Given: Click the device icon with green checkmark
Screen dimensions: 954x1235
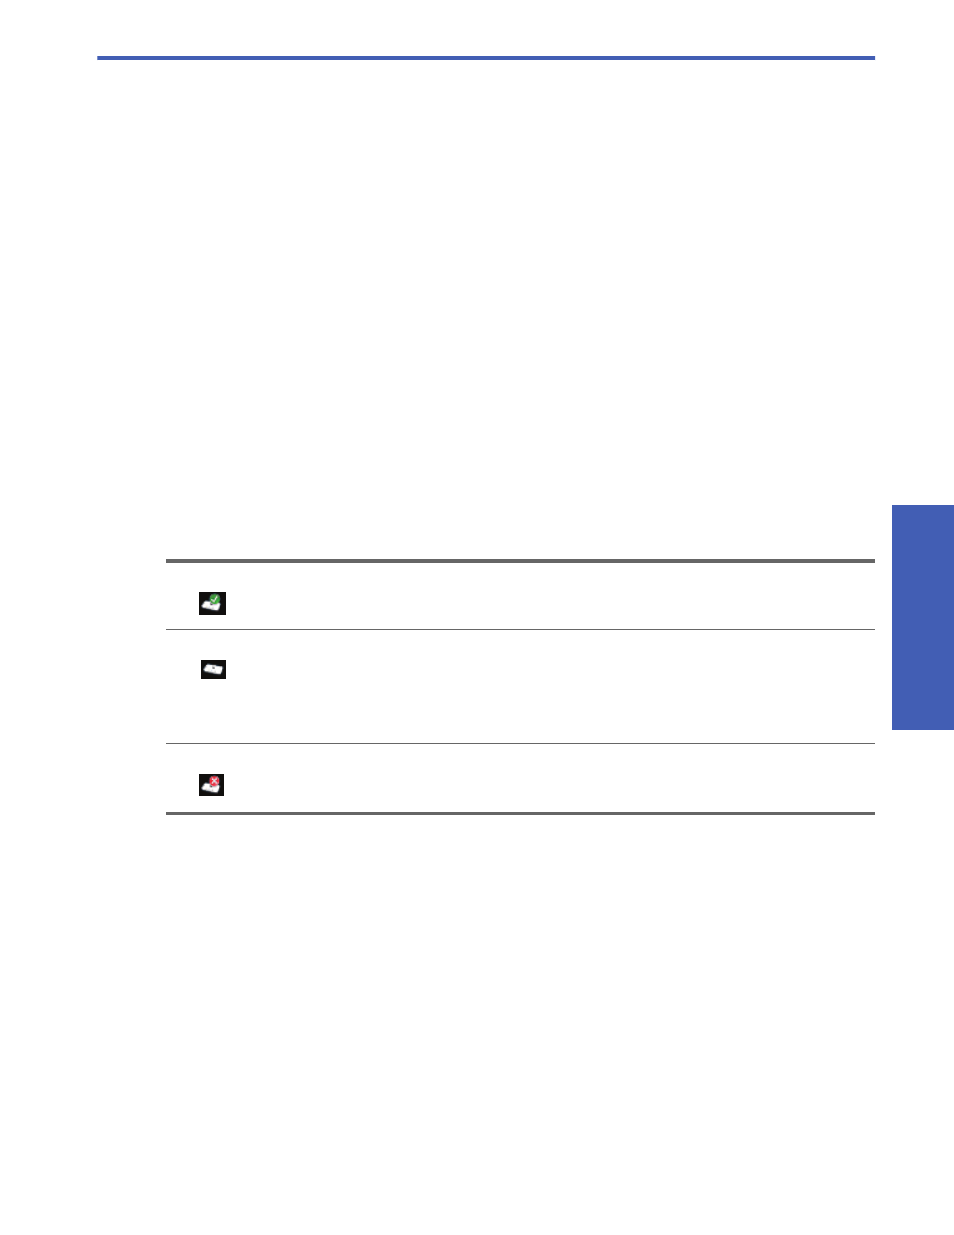Looking at the screenshot, I should (x=212, y=603).
